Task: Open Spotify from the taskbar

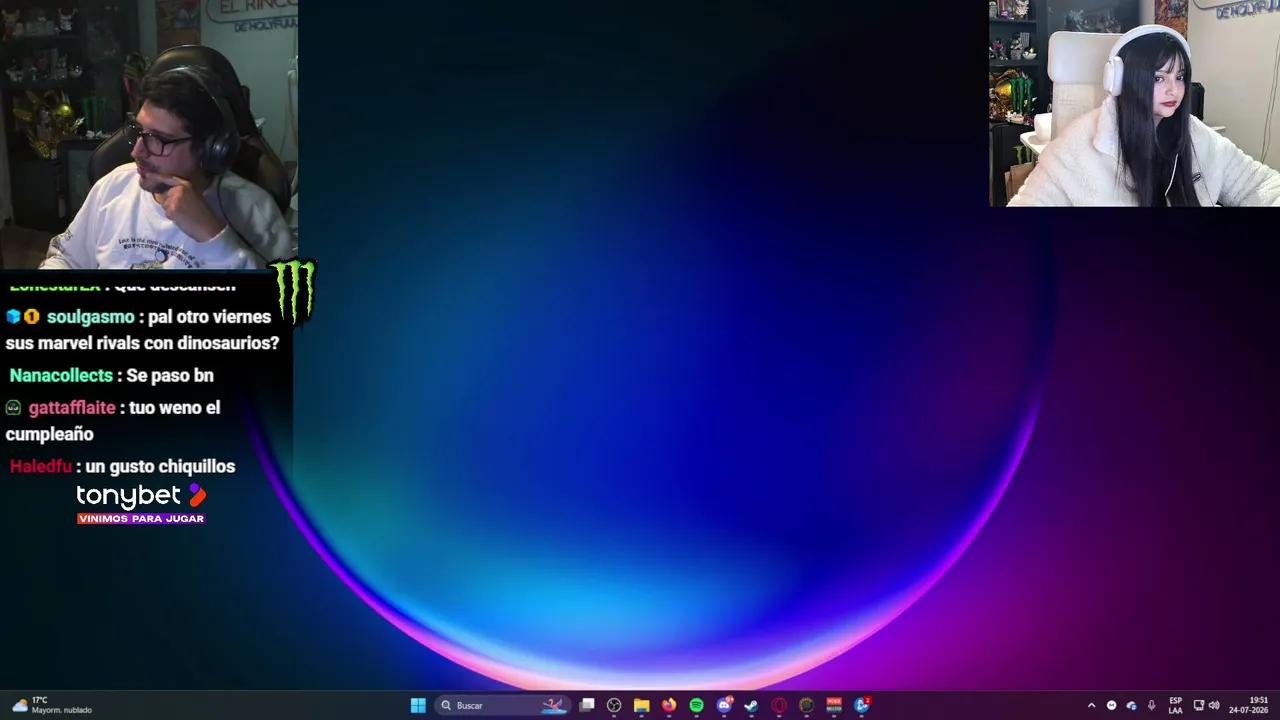Action: 696,705
